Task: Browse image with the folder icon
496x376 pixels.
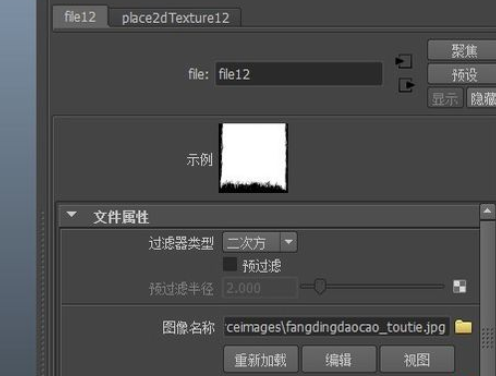Action: [x=463, y=327]
